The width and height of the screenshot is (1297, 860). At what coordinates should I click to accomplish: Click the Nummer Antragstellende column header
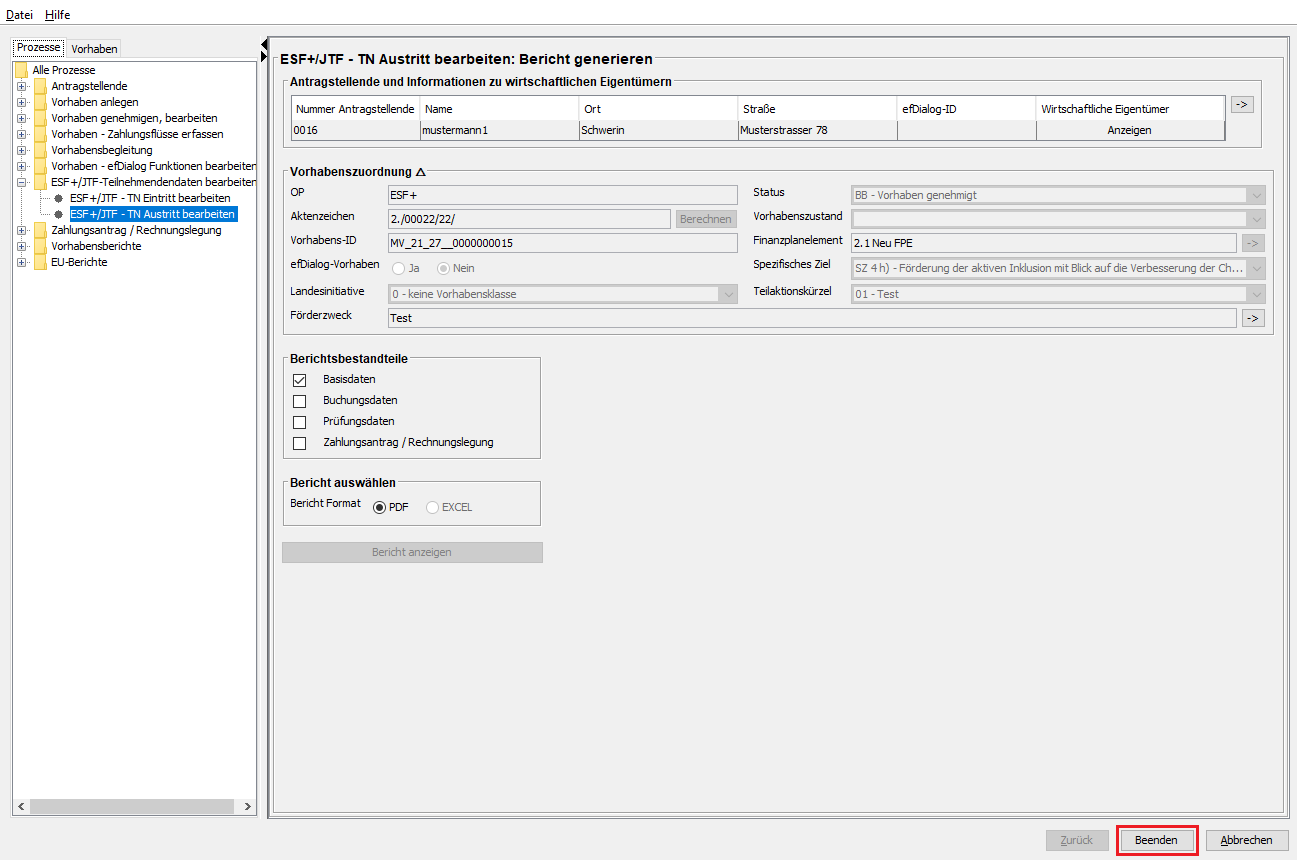point(355,109)
